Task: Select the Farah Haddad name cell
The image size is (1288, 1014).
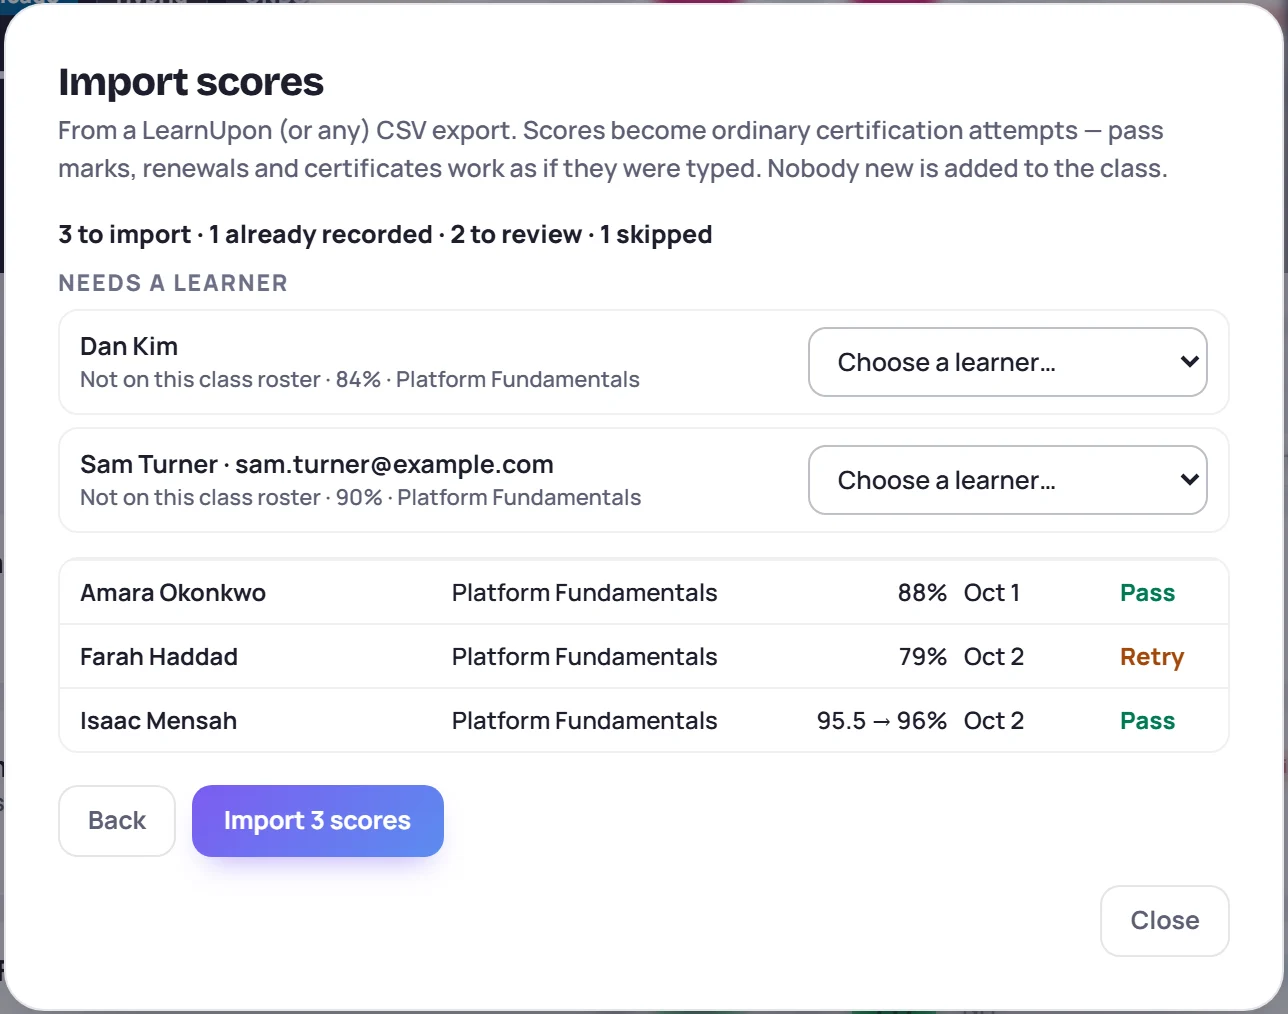Action: 159,657
